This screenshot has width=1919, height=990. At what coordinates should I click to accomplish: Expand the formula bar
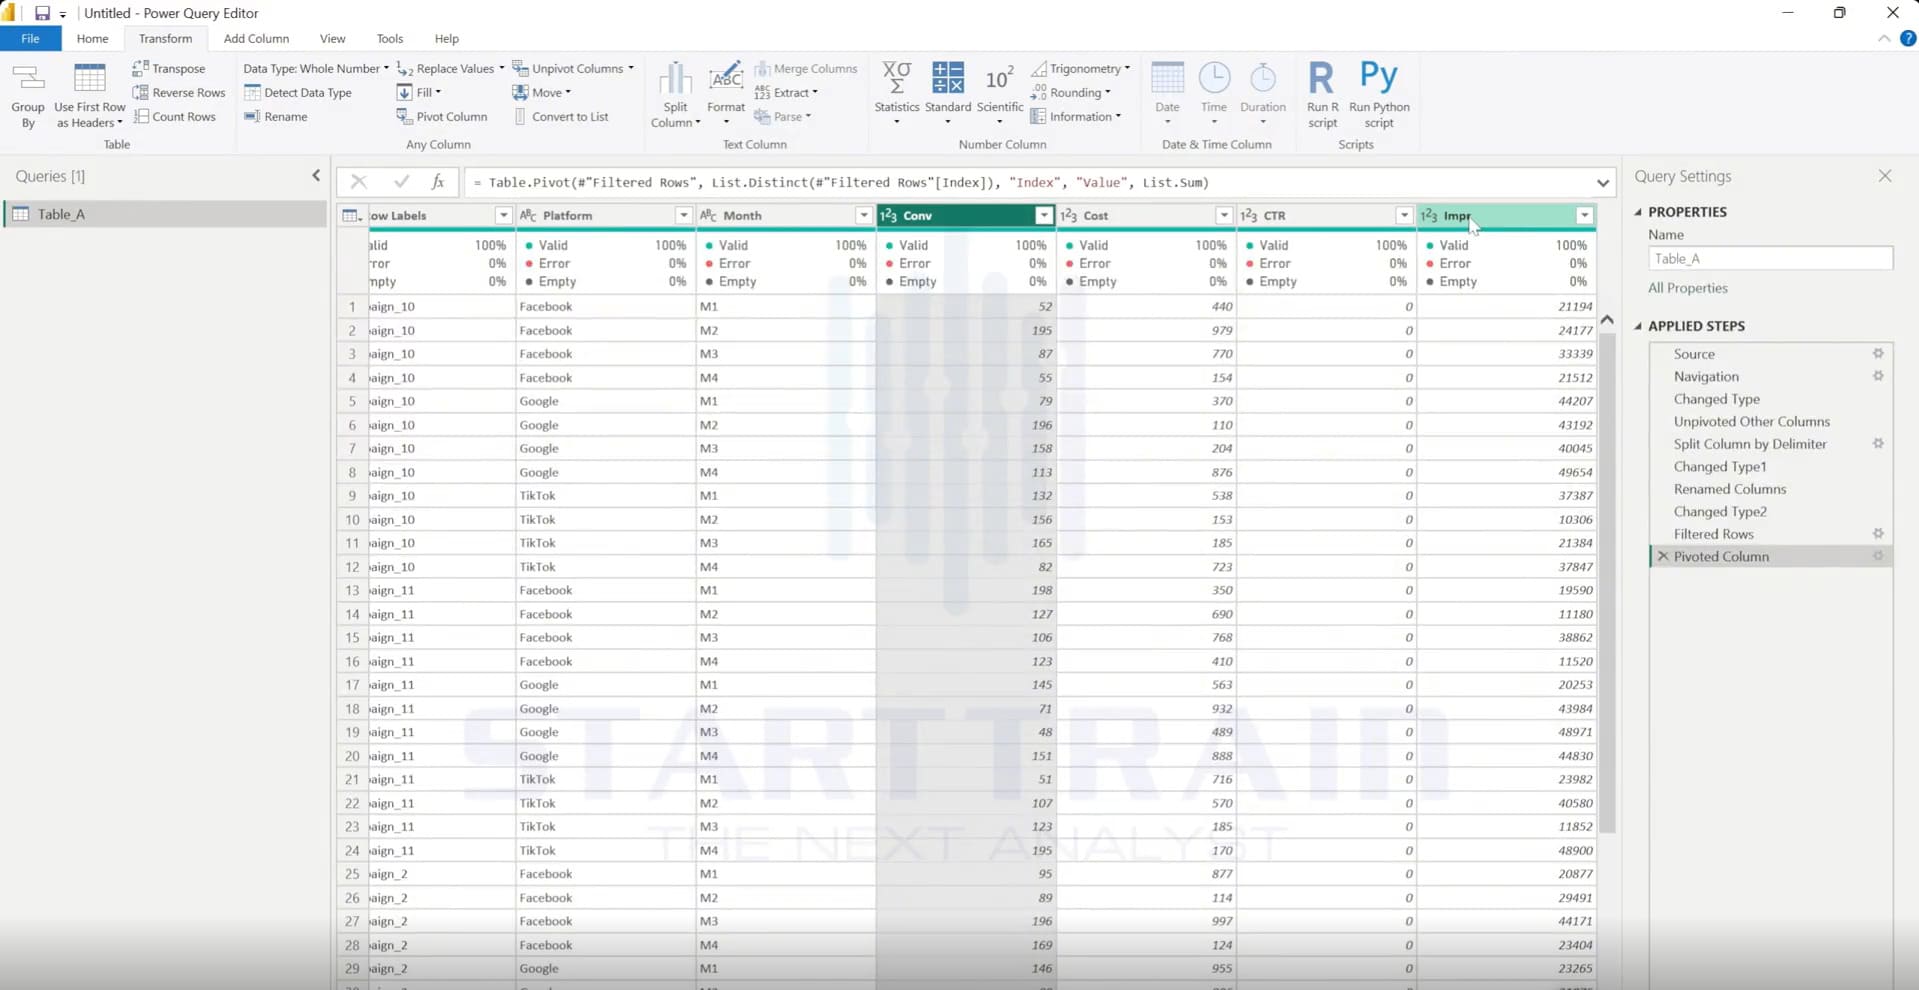(x=1603, y=183)
